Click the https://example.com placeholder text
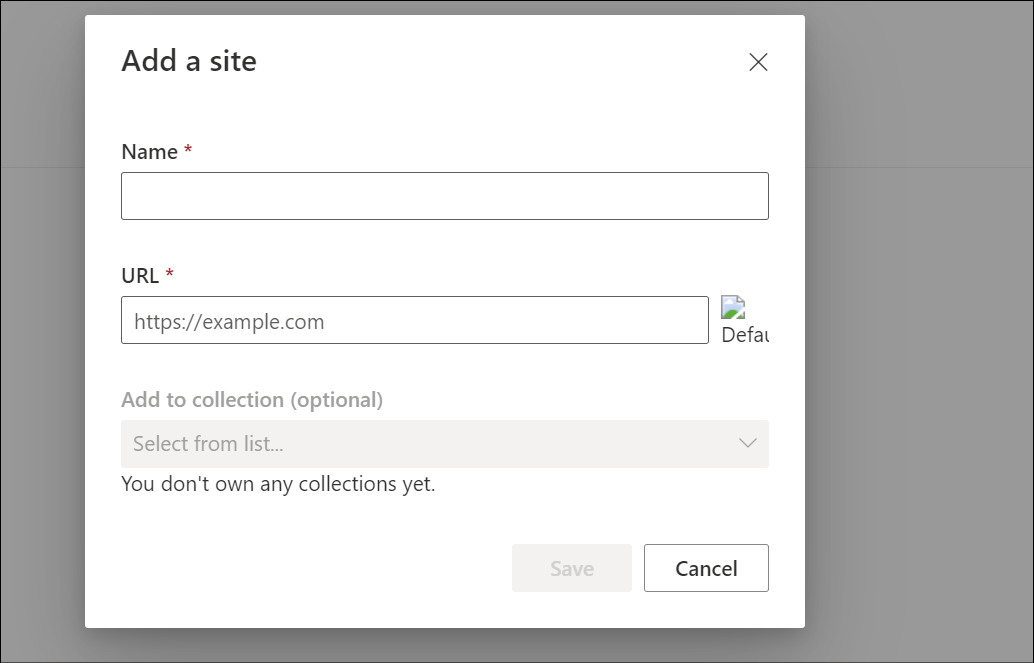Screen dimensions: 1034x663 [x=229, y=322]
